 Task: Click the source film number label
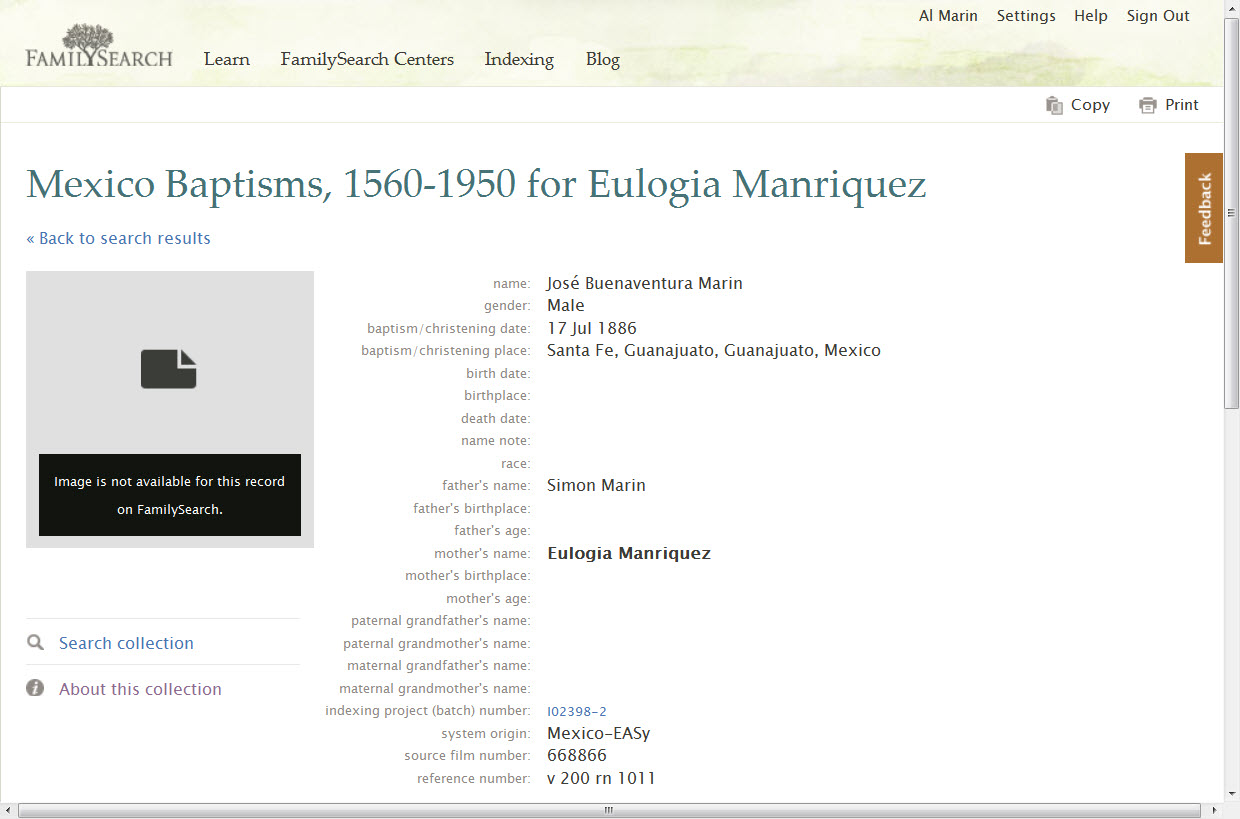point(467,756)
